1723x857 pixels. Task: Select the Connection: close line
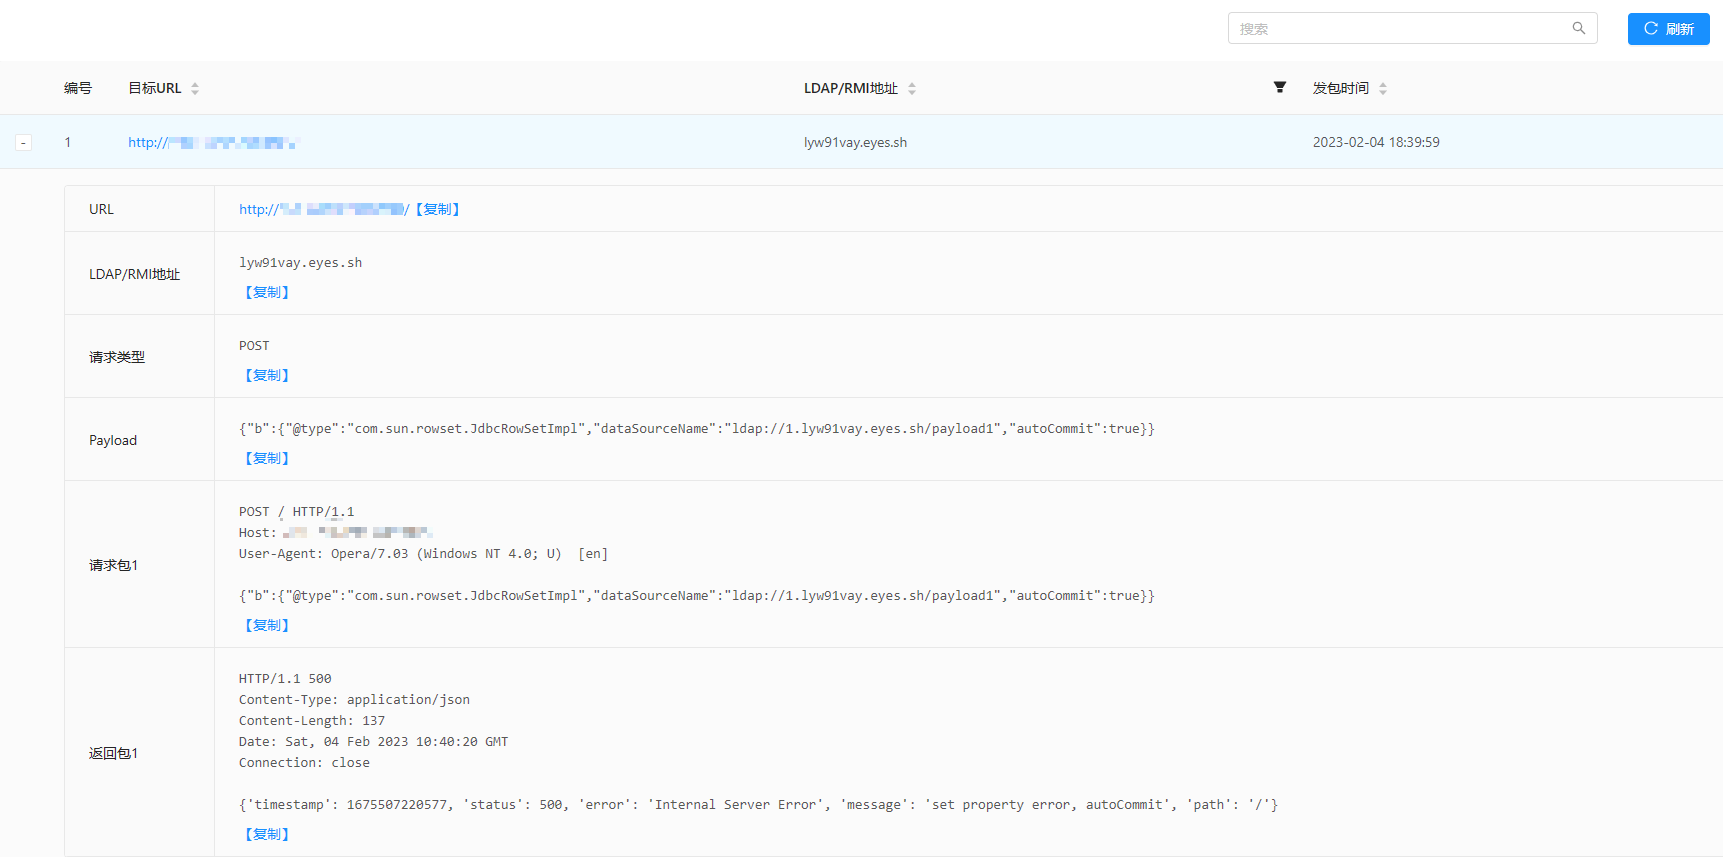[304, 762]
